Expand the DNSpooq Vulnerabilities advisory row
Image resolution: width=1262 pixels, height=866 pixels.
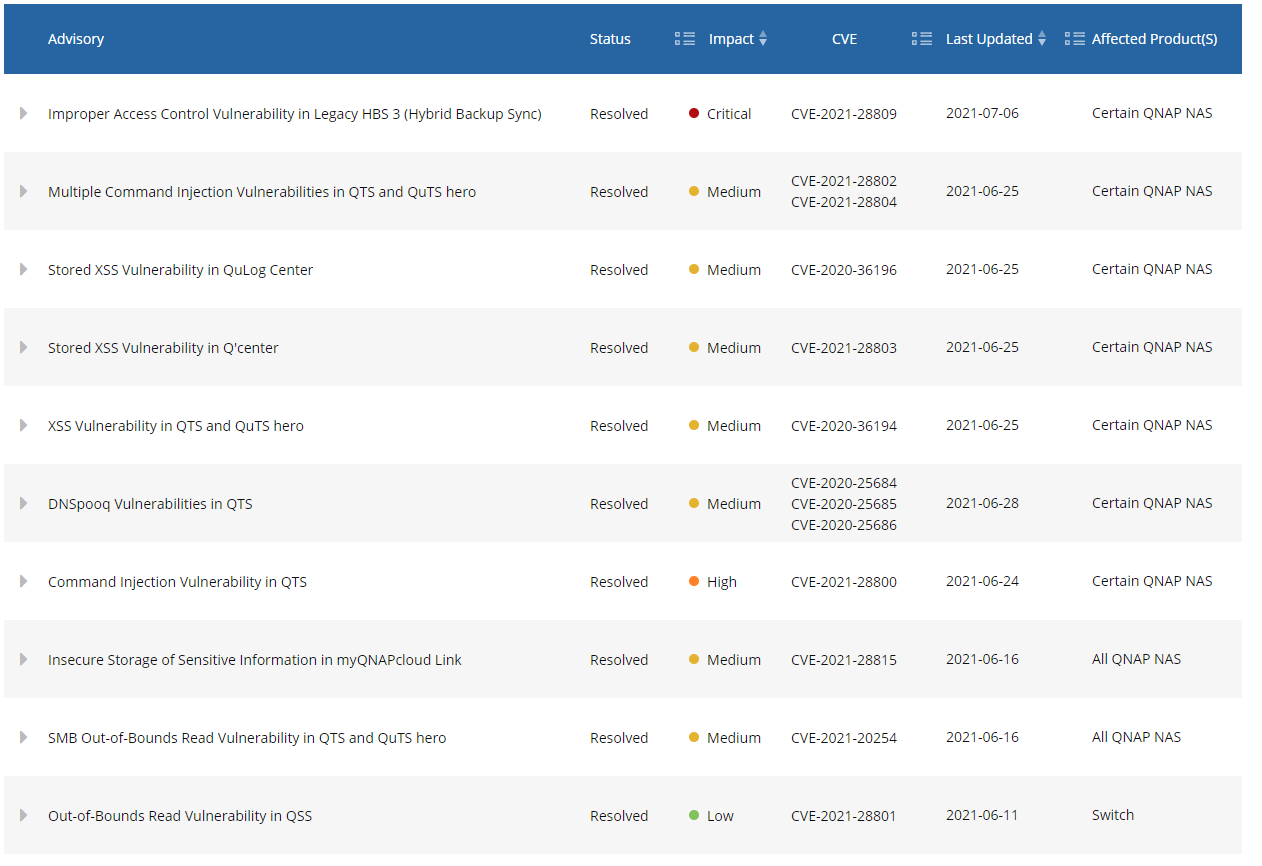click(23, 503)
